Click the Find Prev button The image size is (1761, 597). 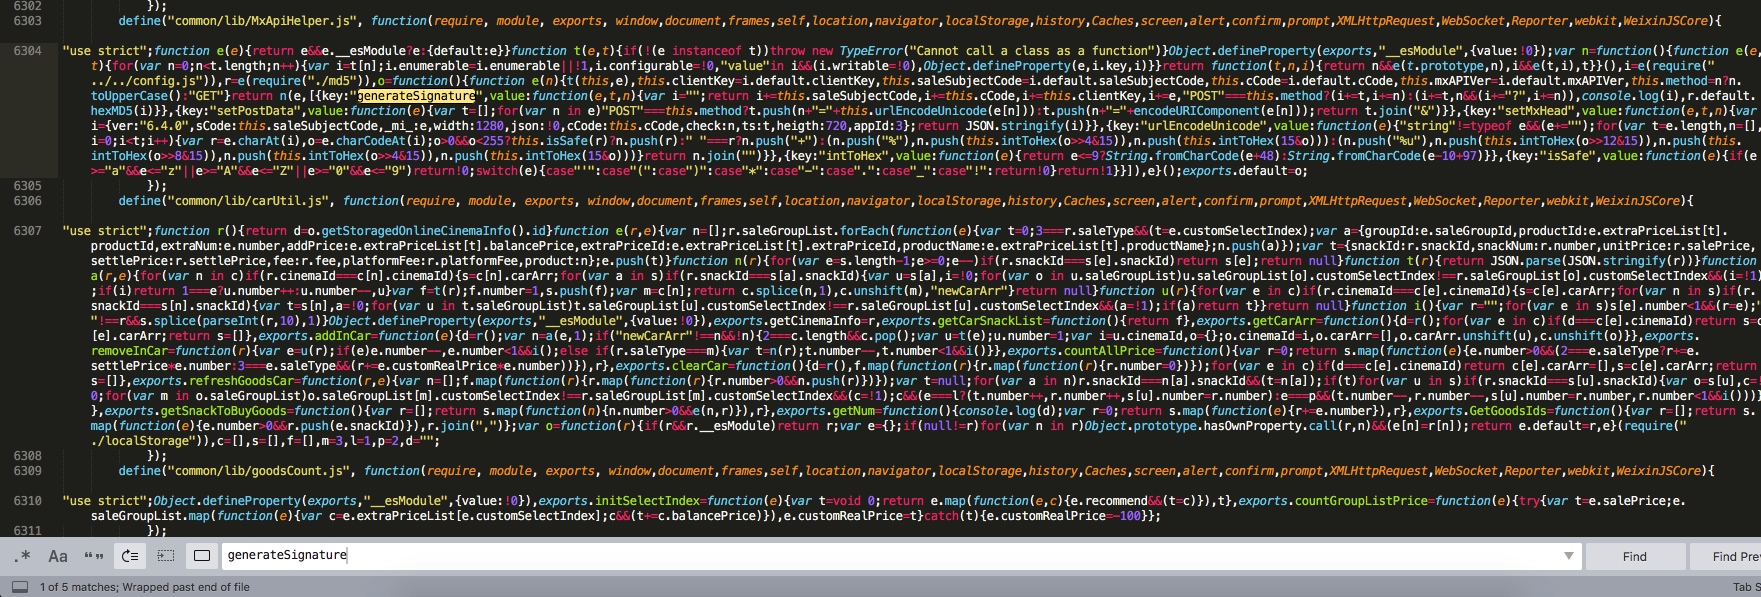coord(1734,556)
